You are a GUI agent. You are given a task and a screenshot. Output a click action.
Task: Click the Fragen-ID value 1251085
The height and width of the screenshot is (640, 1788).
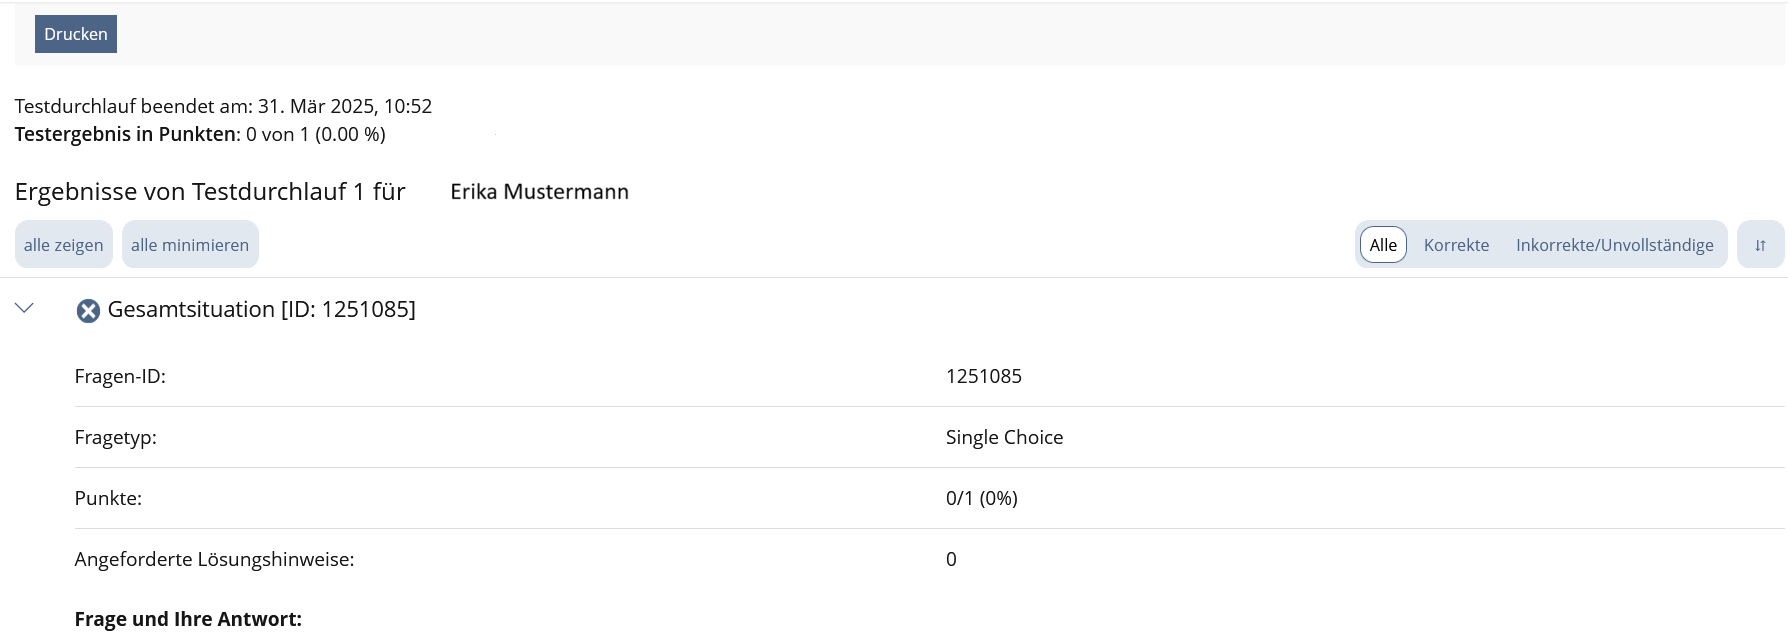click(x=984, y=376)
